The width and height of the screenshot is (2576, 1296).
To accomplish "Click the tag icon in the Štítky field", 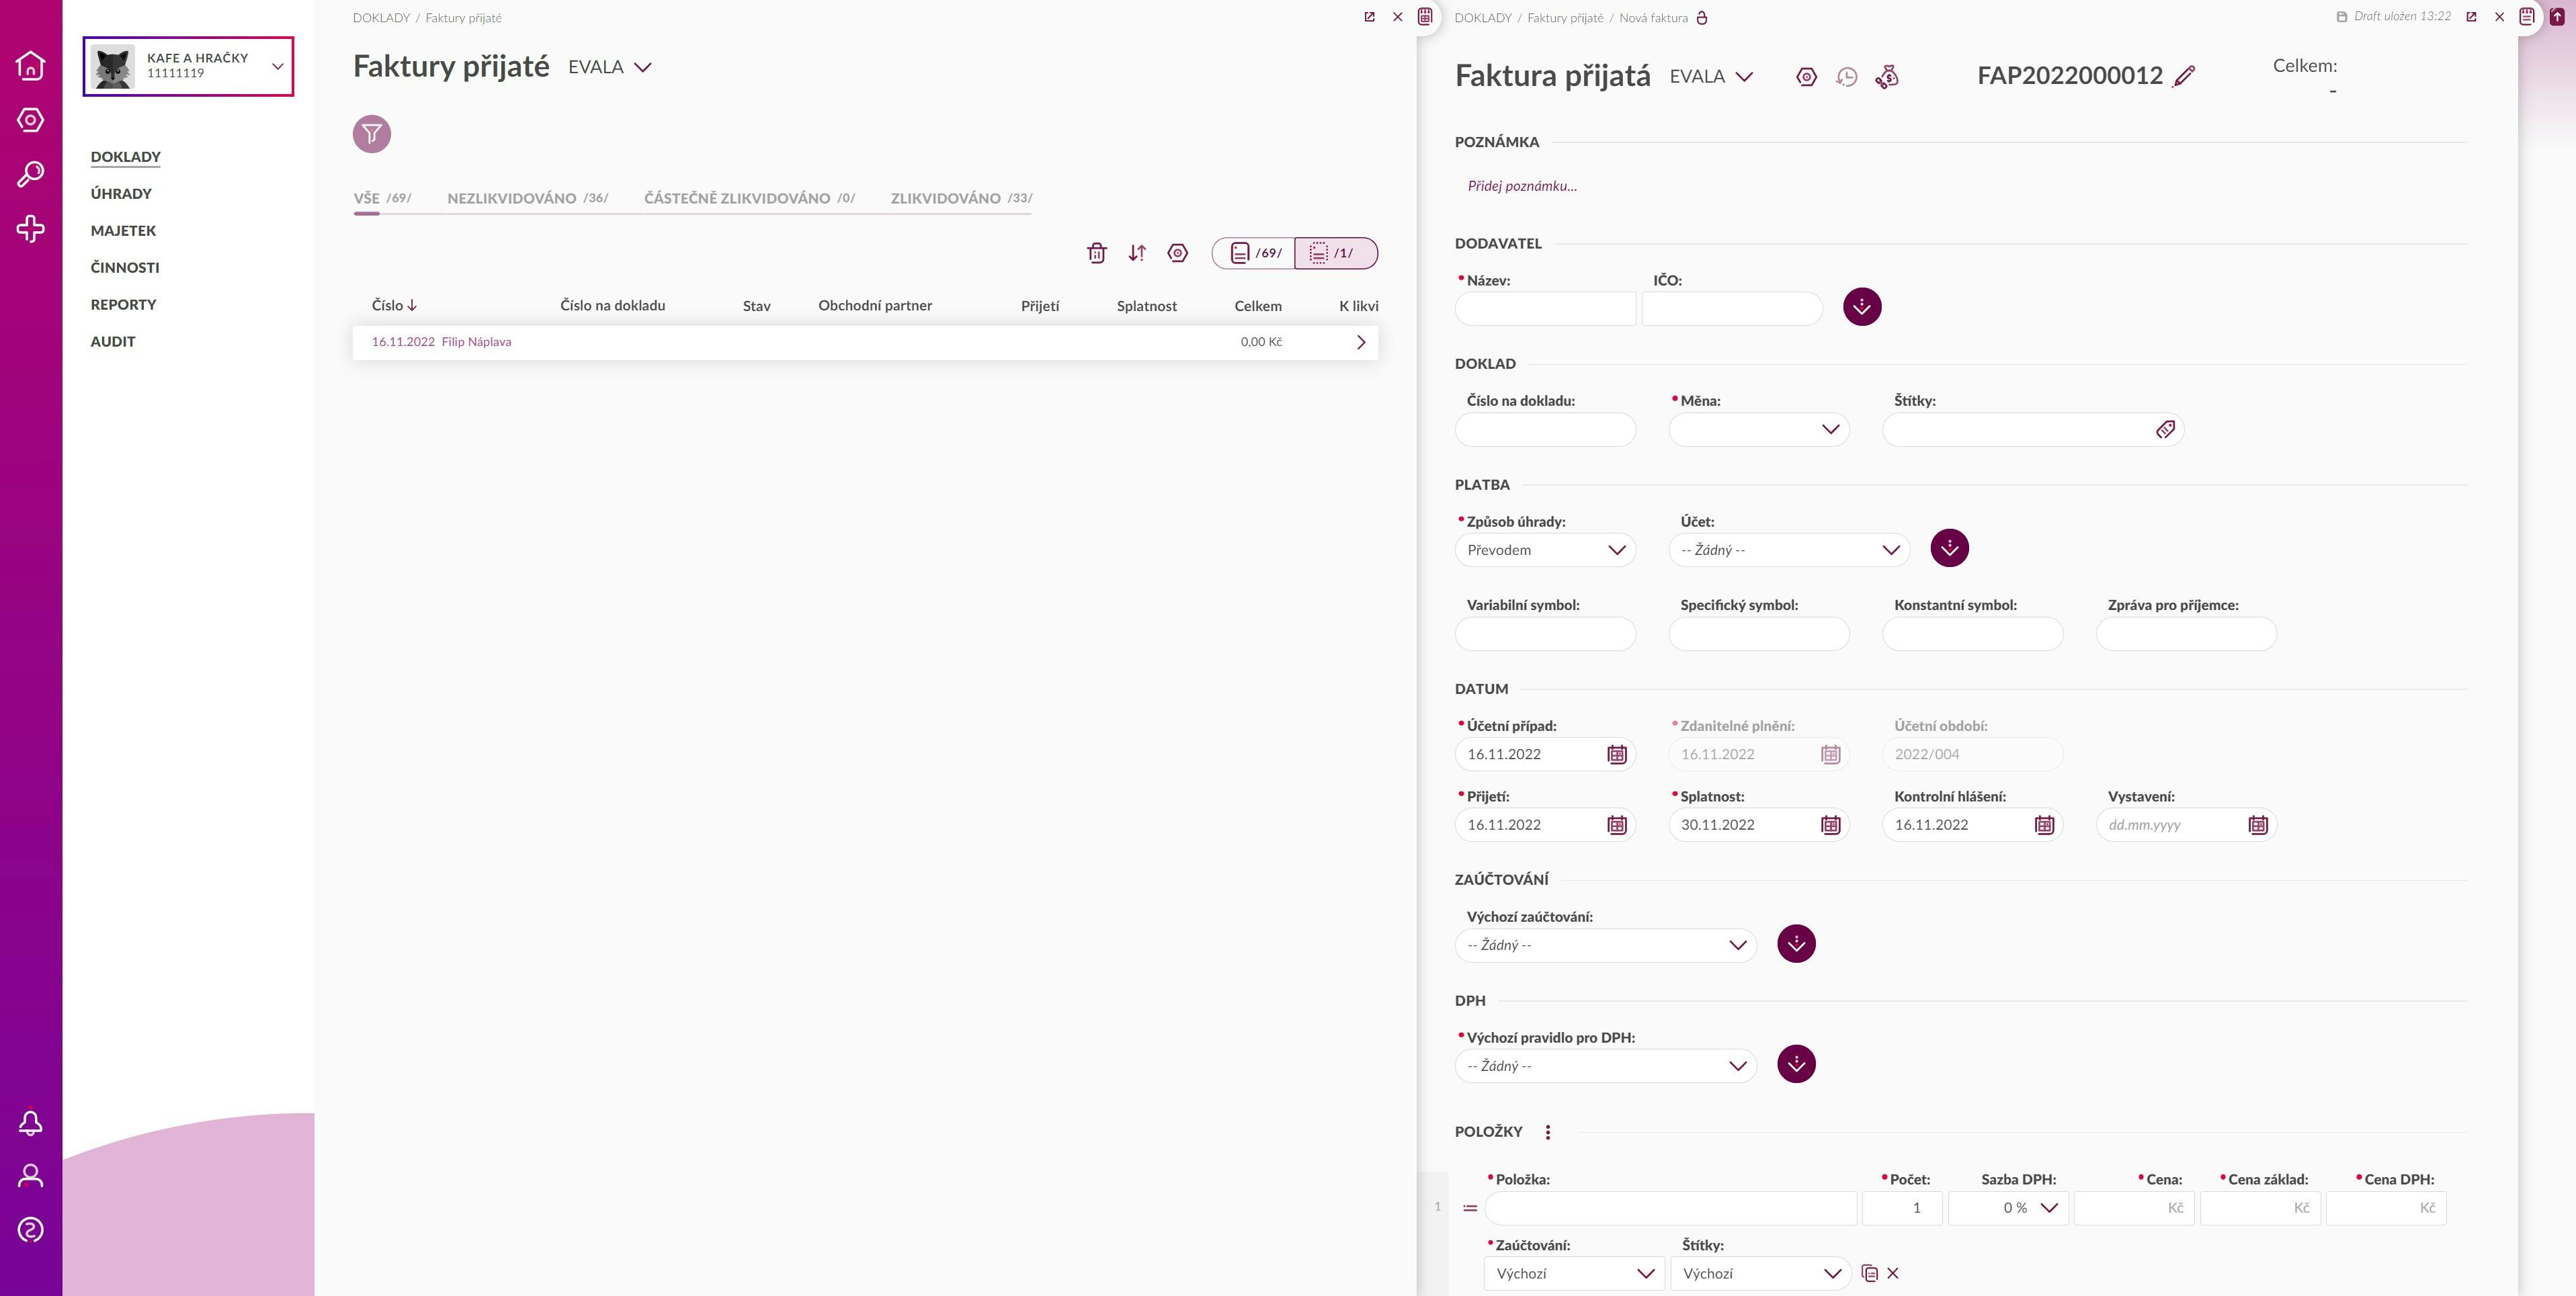I will pyautogui.click(x=2165, y=430).
